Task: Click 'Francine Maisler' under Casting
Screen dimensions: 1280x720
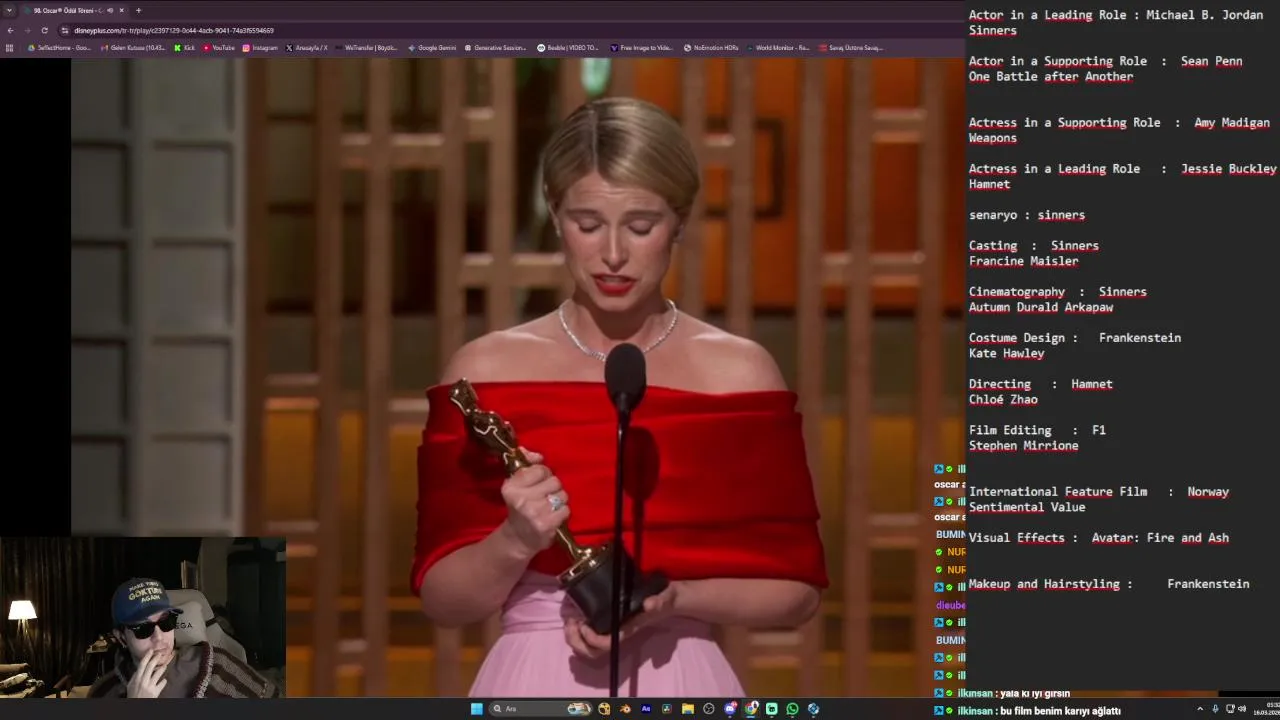Action: pyautogui.click(x=1023, y=261)
